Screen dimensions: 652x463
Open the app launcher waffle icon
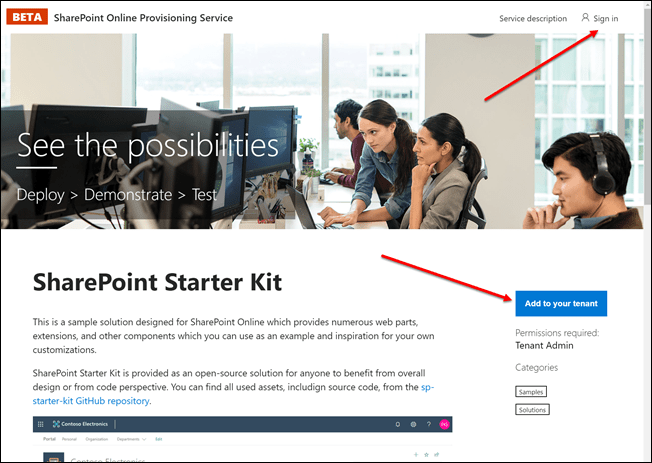[40, 424]
